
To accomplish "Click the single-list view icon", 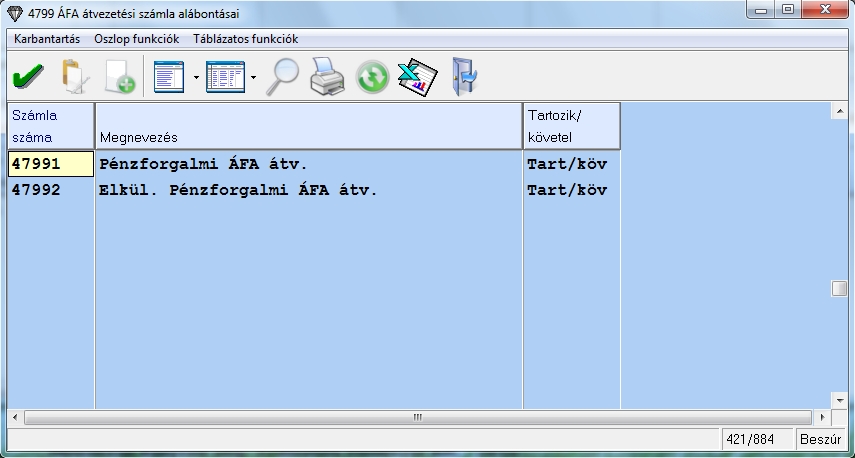I will pos(170,76).
